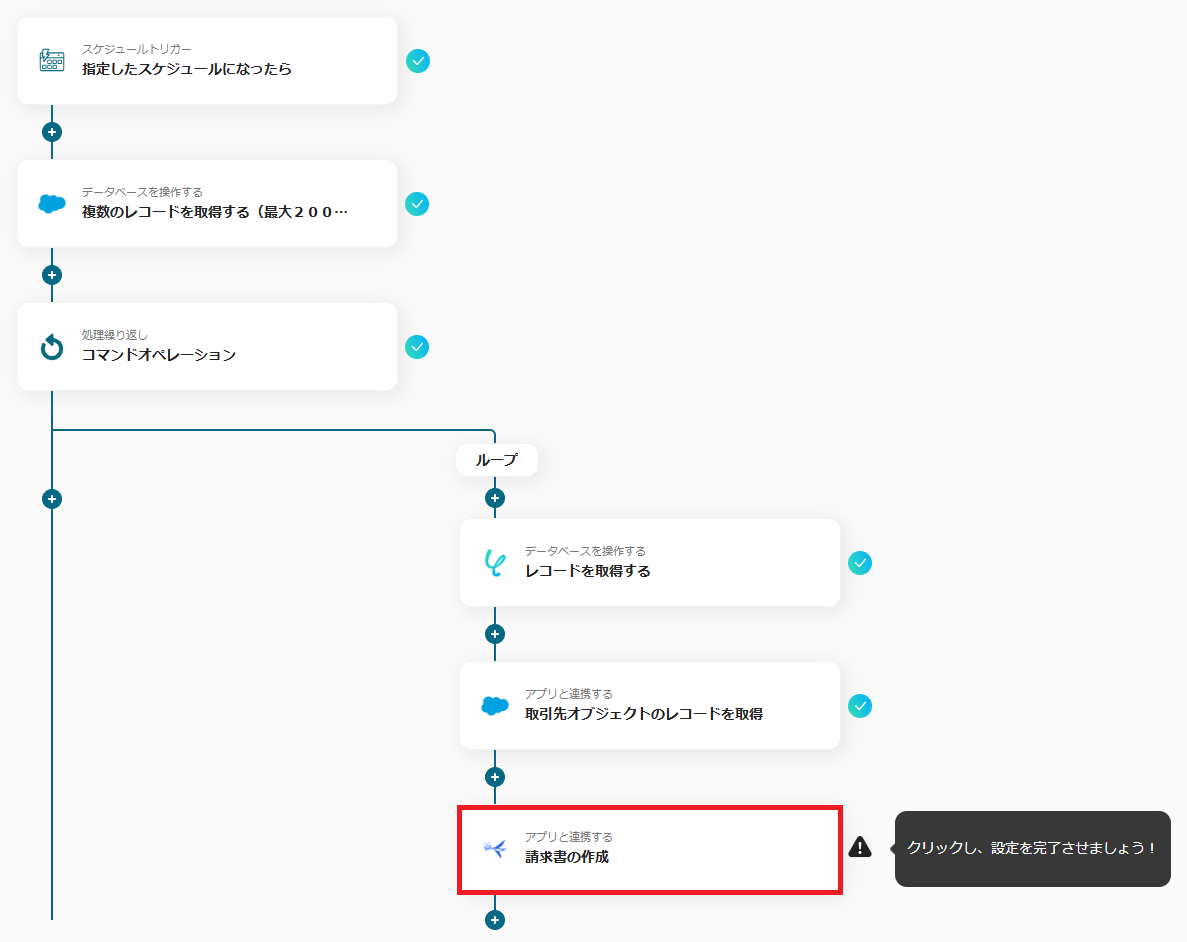
Task: Add a step below レコードを取得する
Action: pyautogui.click(x=495, y=634)
